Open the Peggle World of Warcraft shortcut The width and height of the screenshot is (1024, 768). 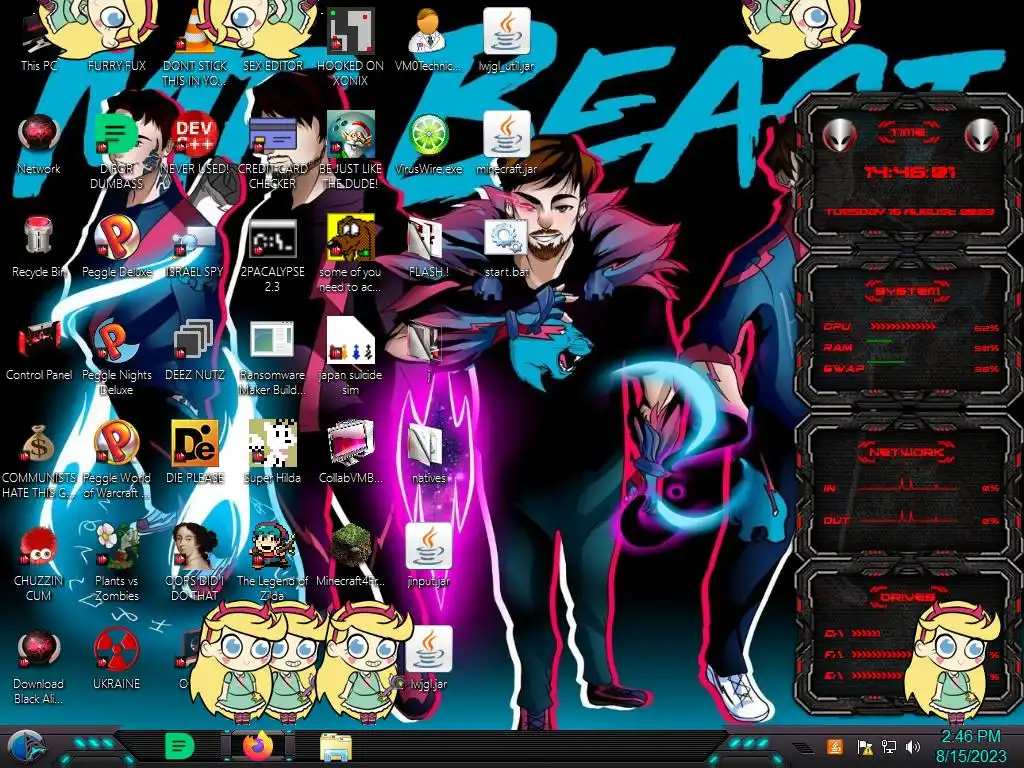[116, 460]
